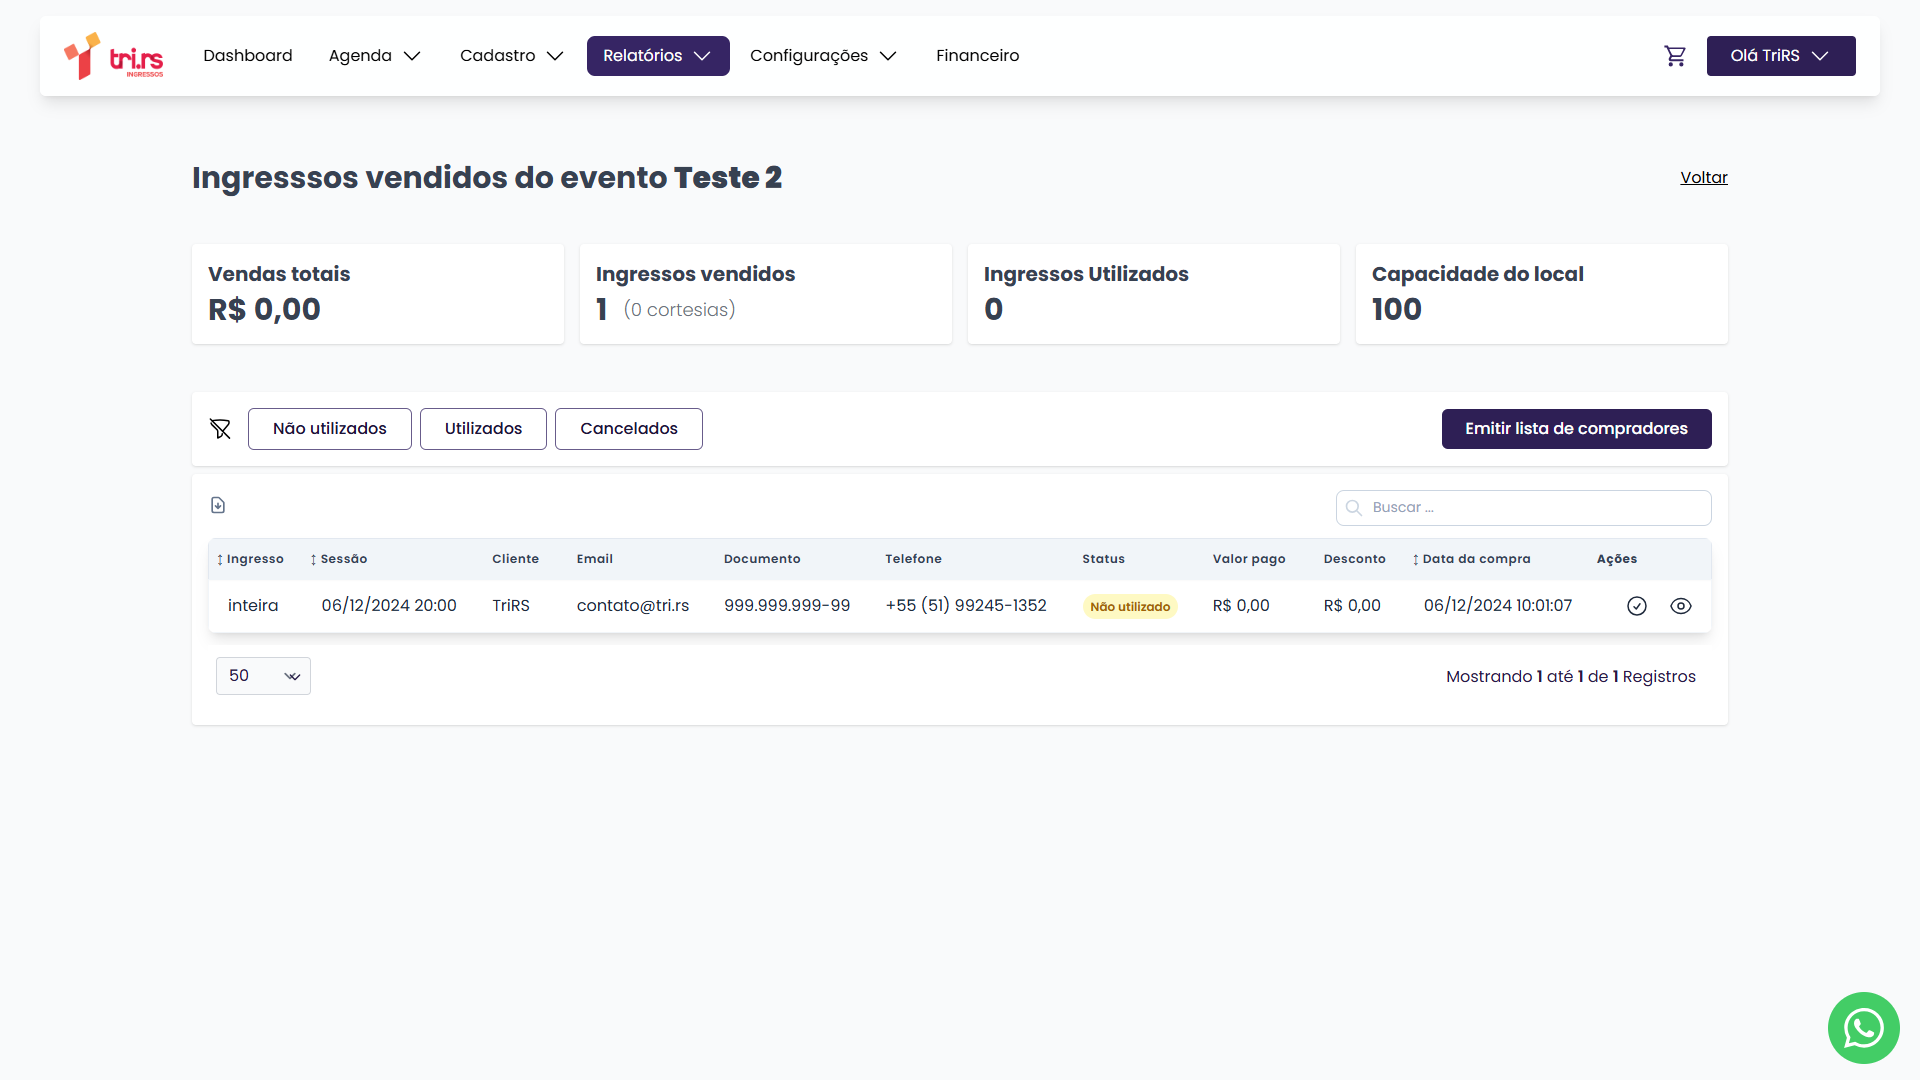The width and height of the screenshot is (1920, 1080).
Task: Filter by Utilizados tickets
Action: point(483,429)
